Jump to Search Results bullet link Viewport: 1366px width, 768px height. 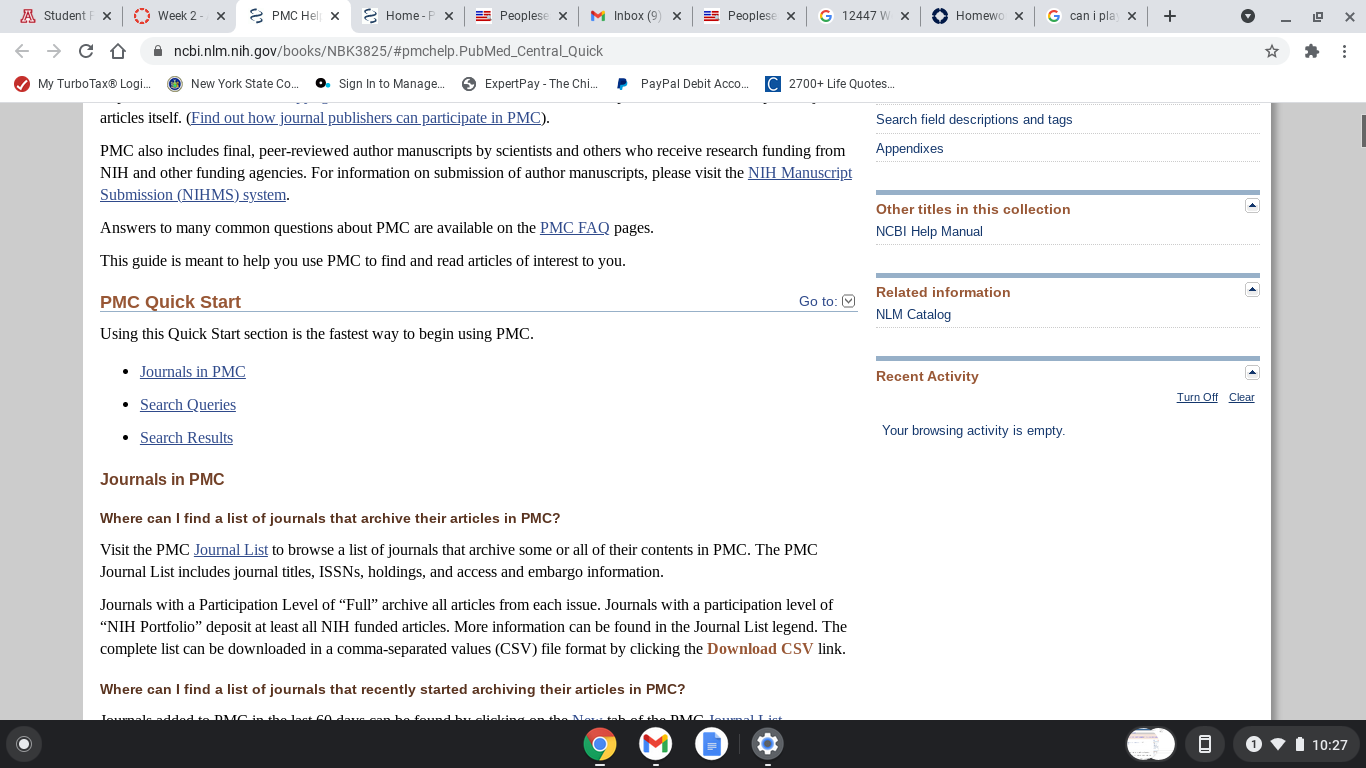(186, 438)
